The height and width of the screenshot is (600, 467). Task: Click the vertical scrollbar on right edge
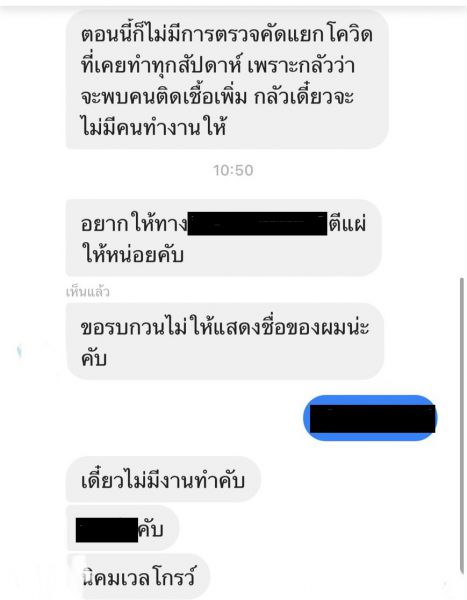(x=461, y=425)
